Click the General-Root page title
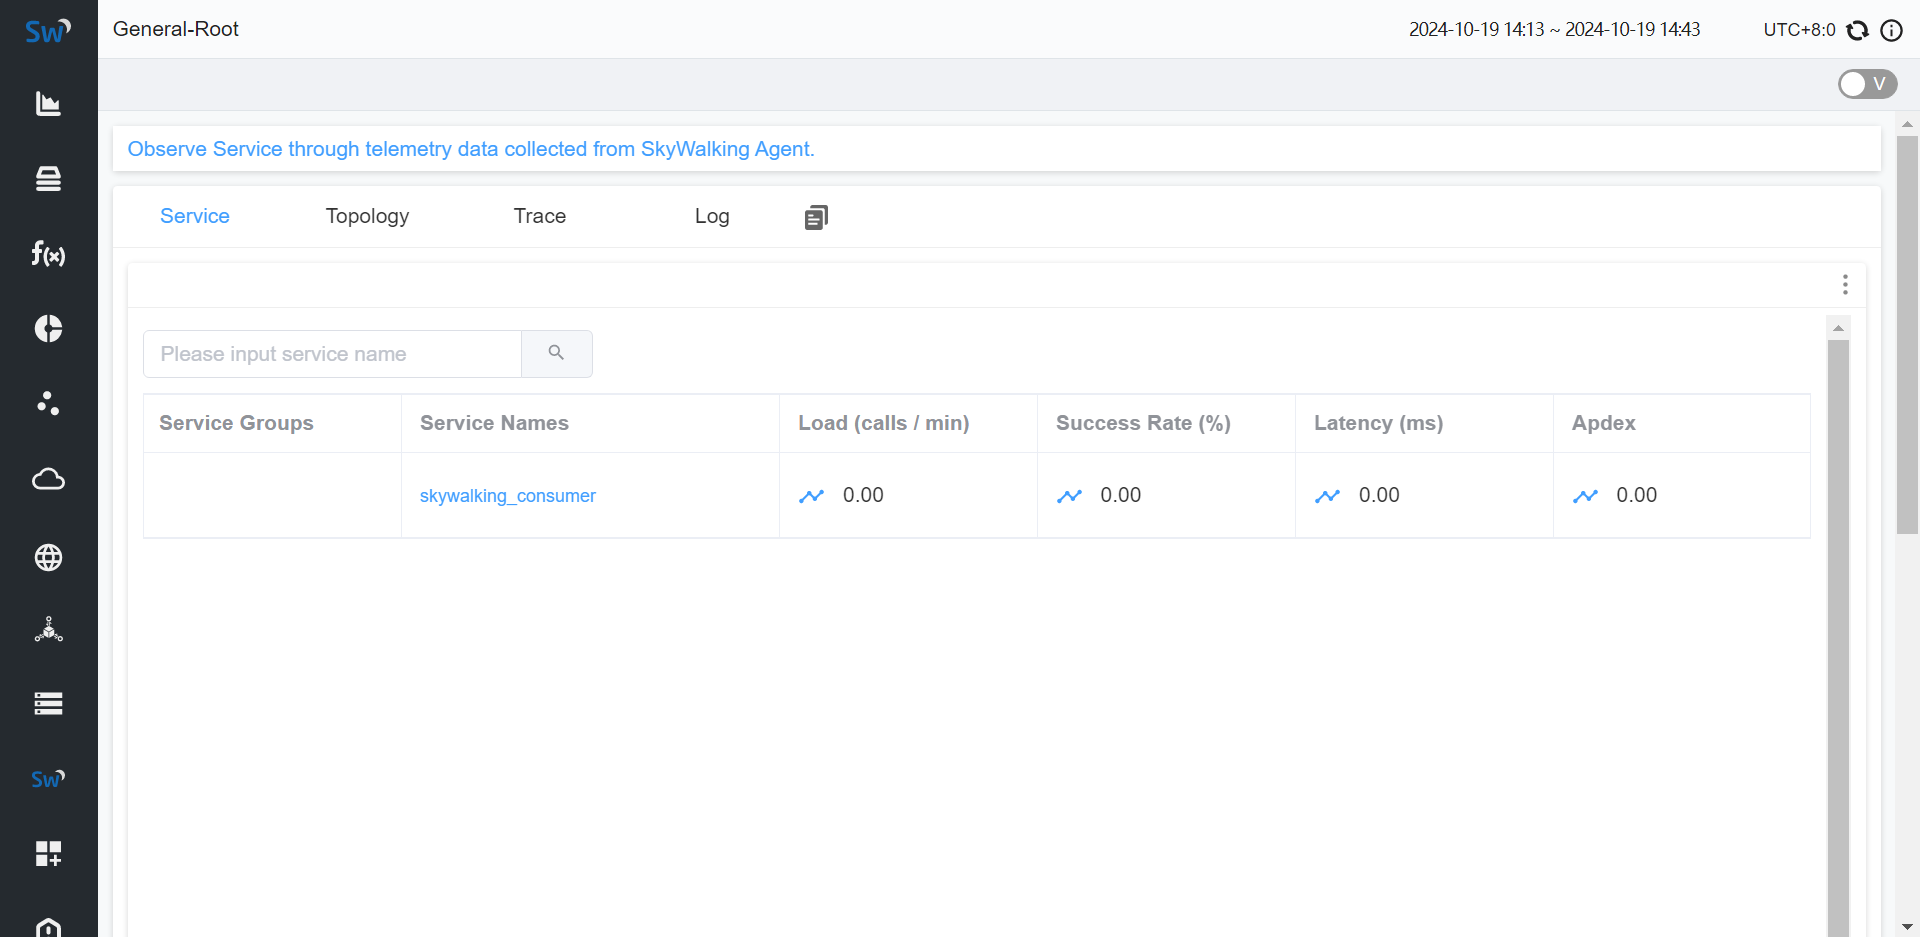 (x=176, y=29)
